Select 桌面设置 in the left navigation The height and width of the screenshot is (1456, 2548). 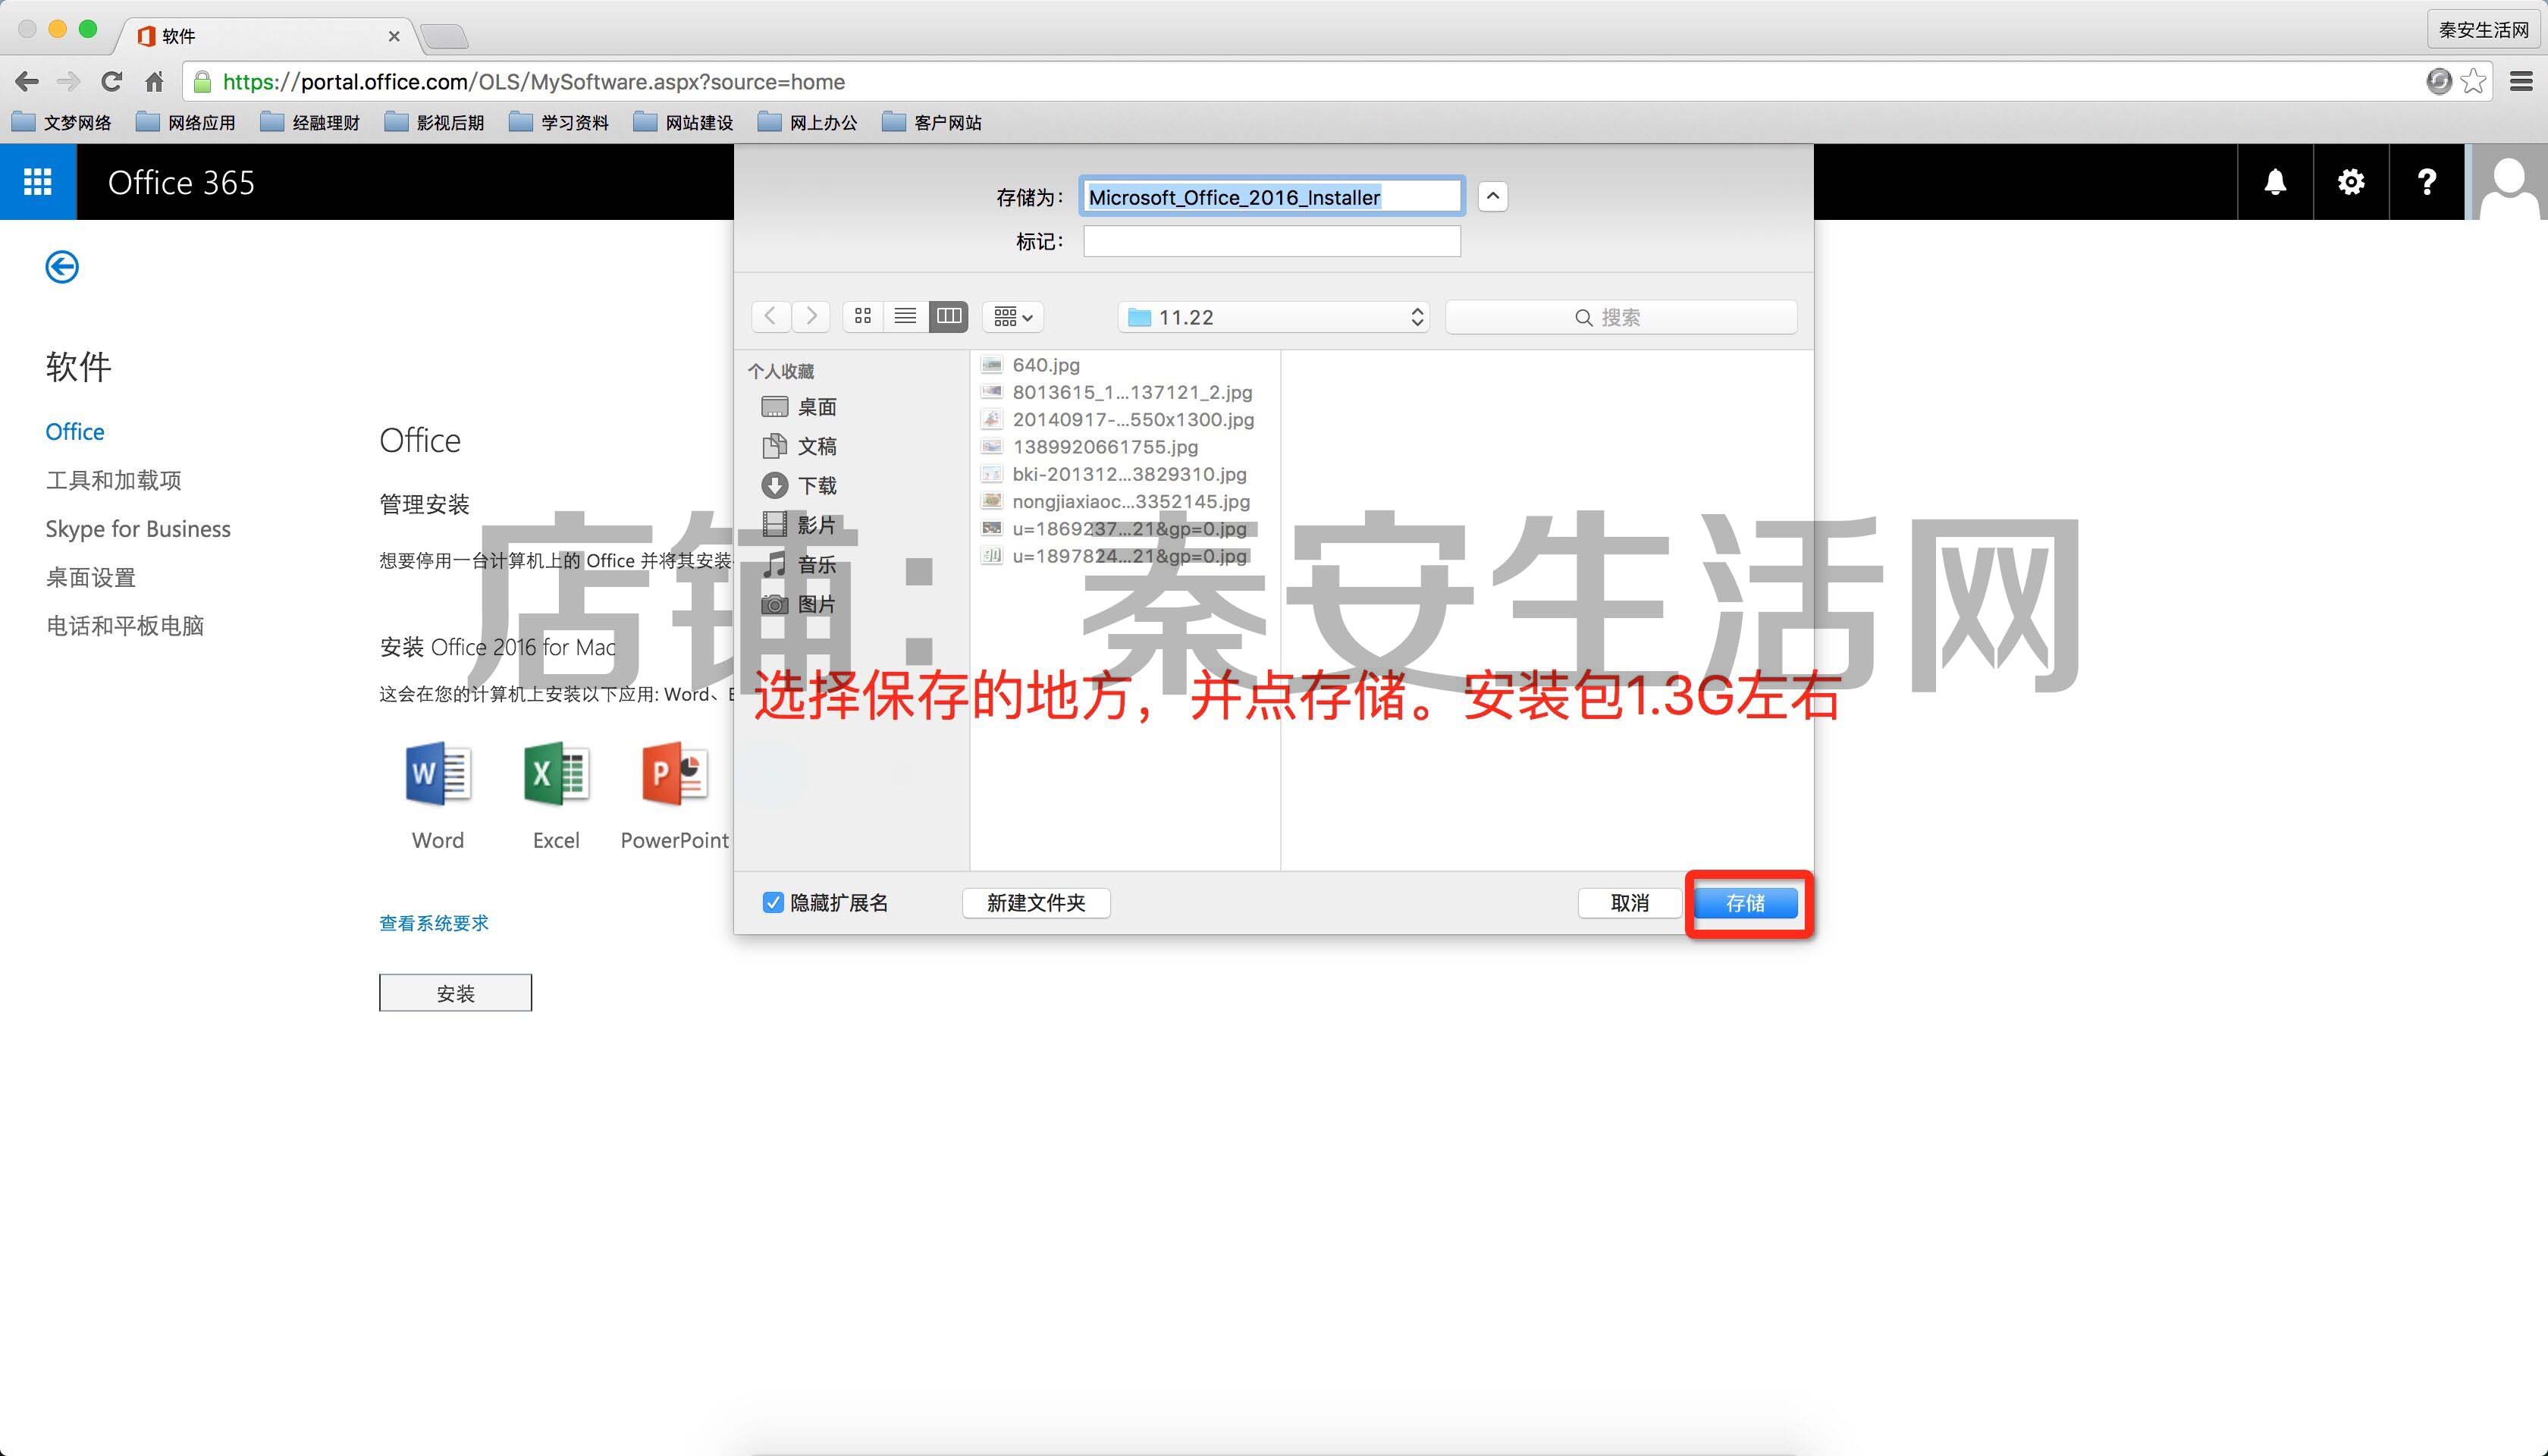point(91,577)
